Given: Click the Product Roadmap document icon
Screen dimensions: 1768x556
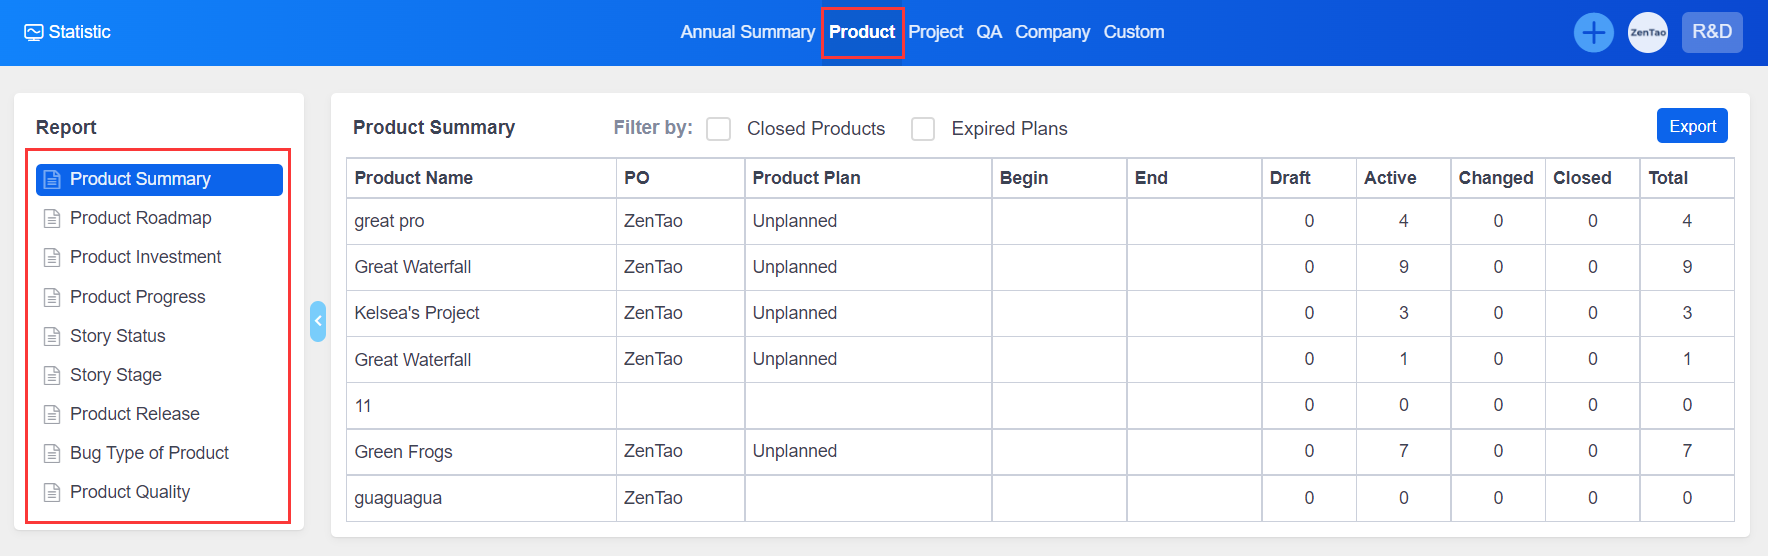Looking at the screenshot, I should click(52, 218).
